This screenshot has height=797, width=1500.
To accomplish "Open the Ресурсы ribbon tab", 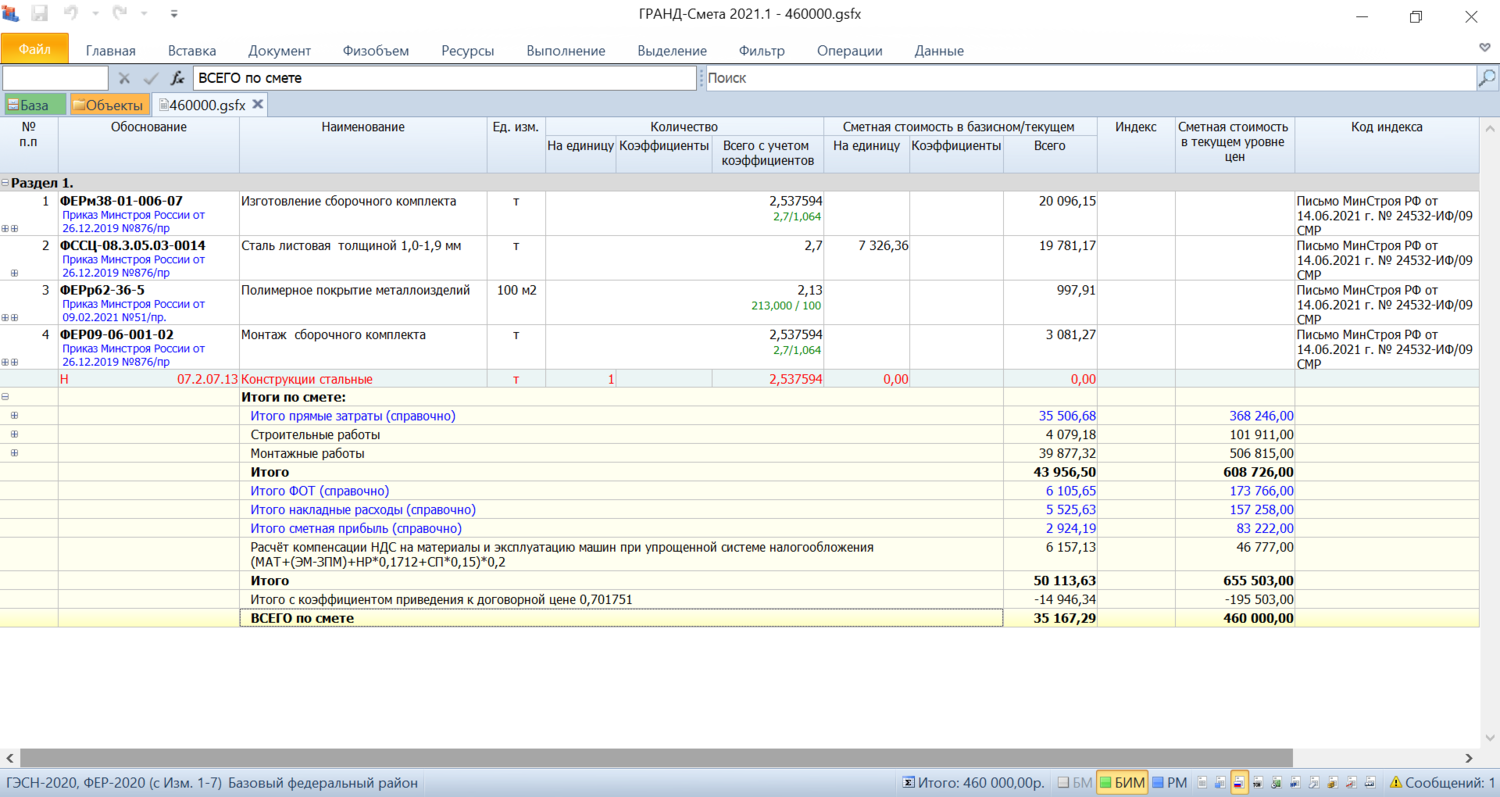I will [467, 51].
